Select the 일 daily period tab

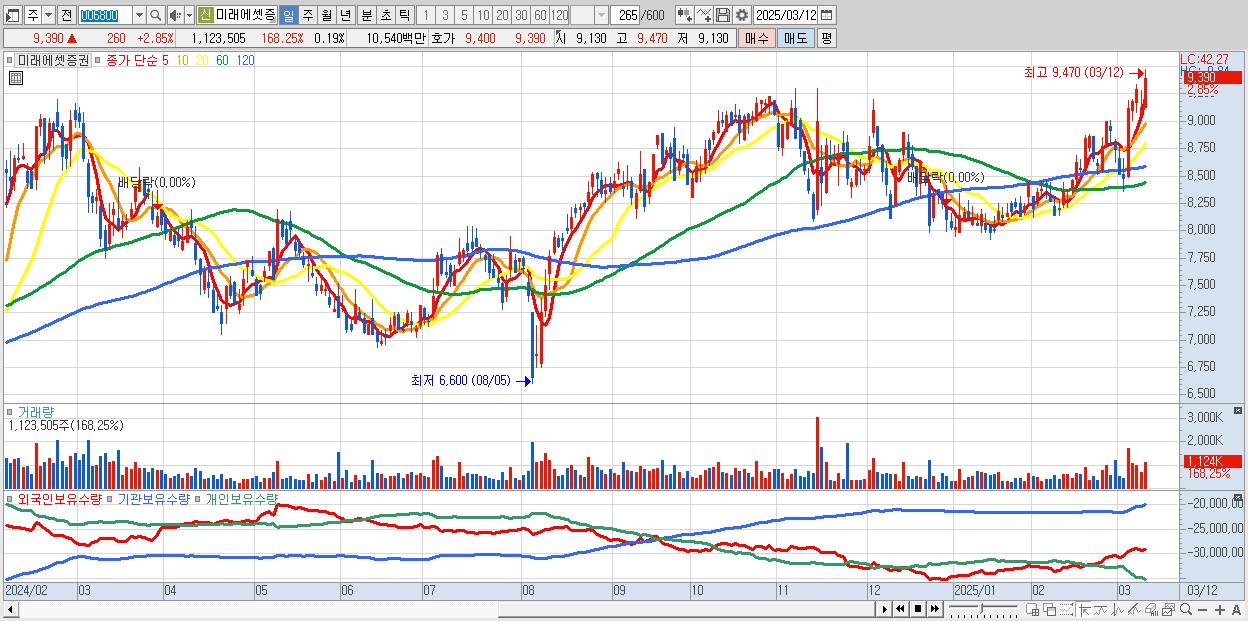click(x=288, y=15)
